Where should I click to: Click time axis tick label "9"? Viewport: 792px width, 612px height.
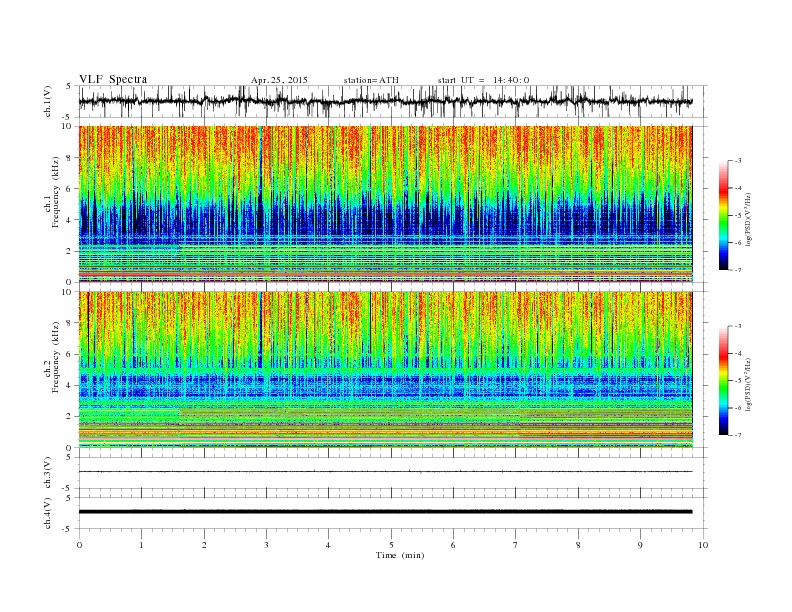pos(640,545)
